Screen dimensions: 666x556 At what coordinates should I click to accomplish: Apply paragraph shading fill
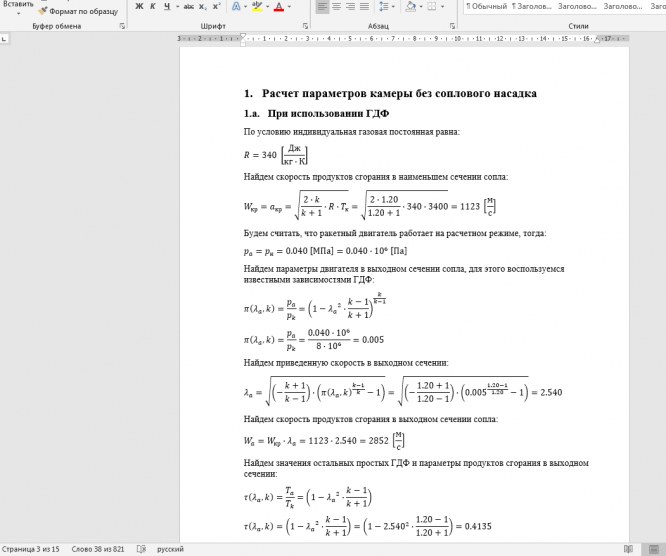[411, 6]
